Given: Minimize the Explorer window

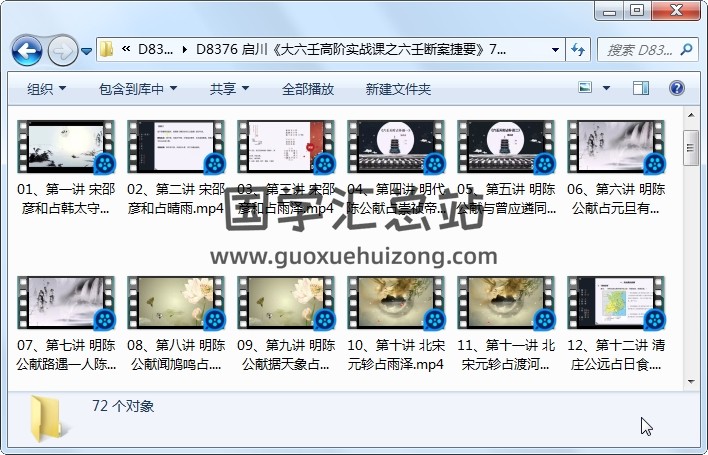Looking at the screenshot, I should (x=609, y=10).
